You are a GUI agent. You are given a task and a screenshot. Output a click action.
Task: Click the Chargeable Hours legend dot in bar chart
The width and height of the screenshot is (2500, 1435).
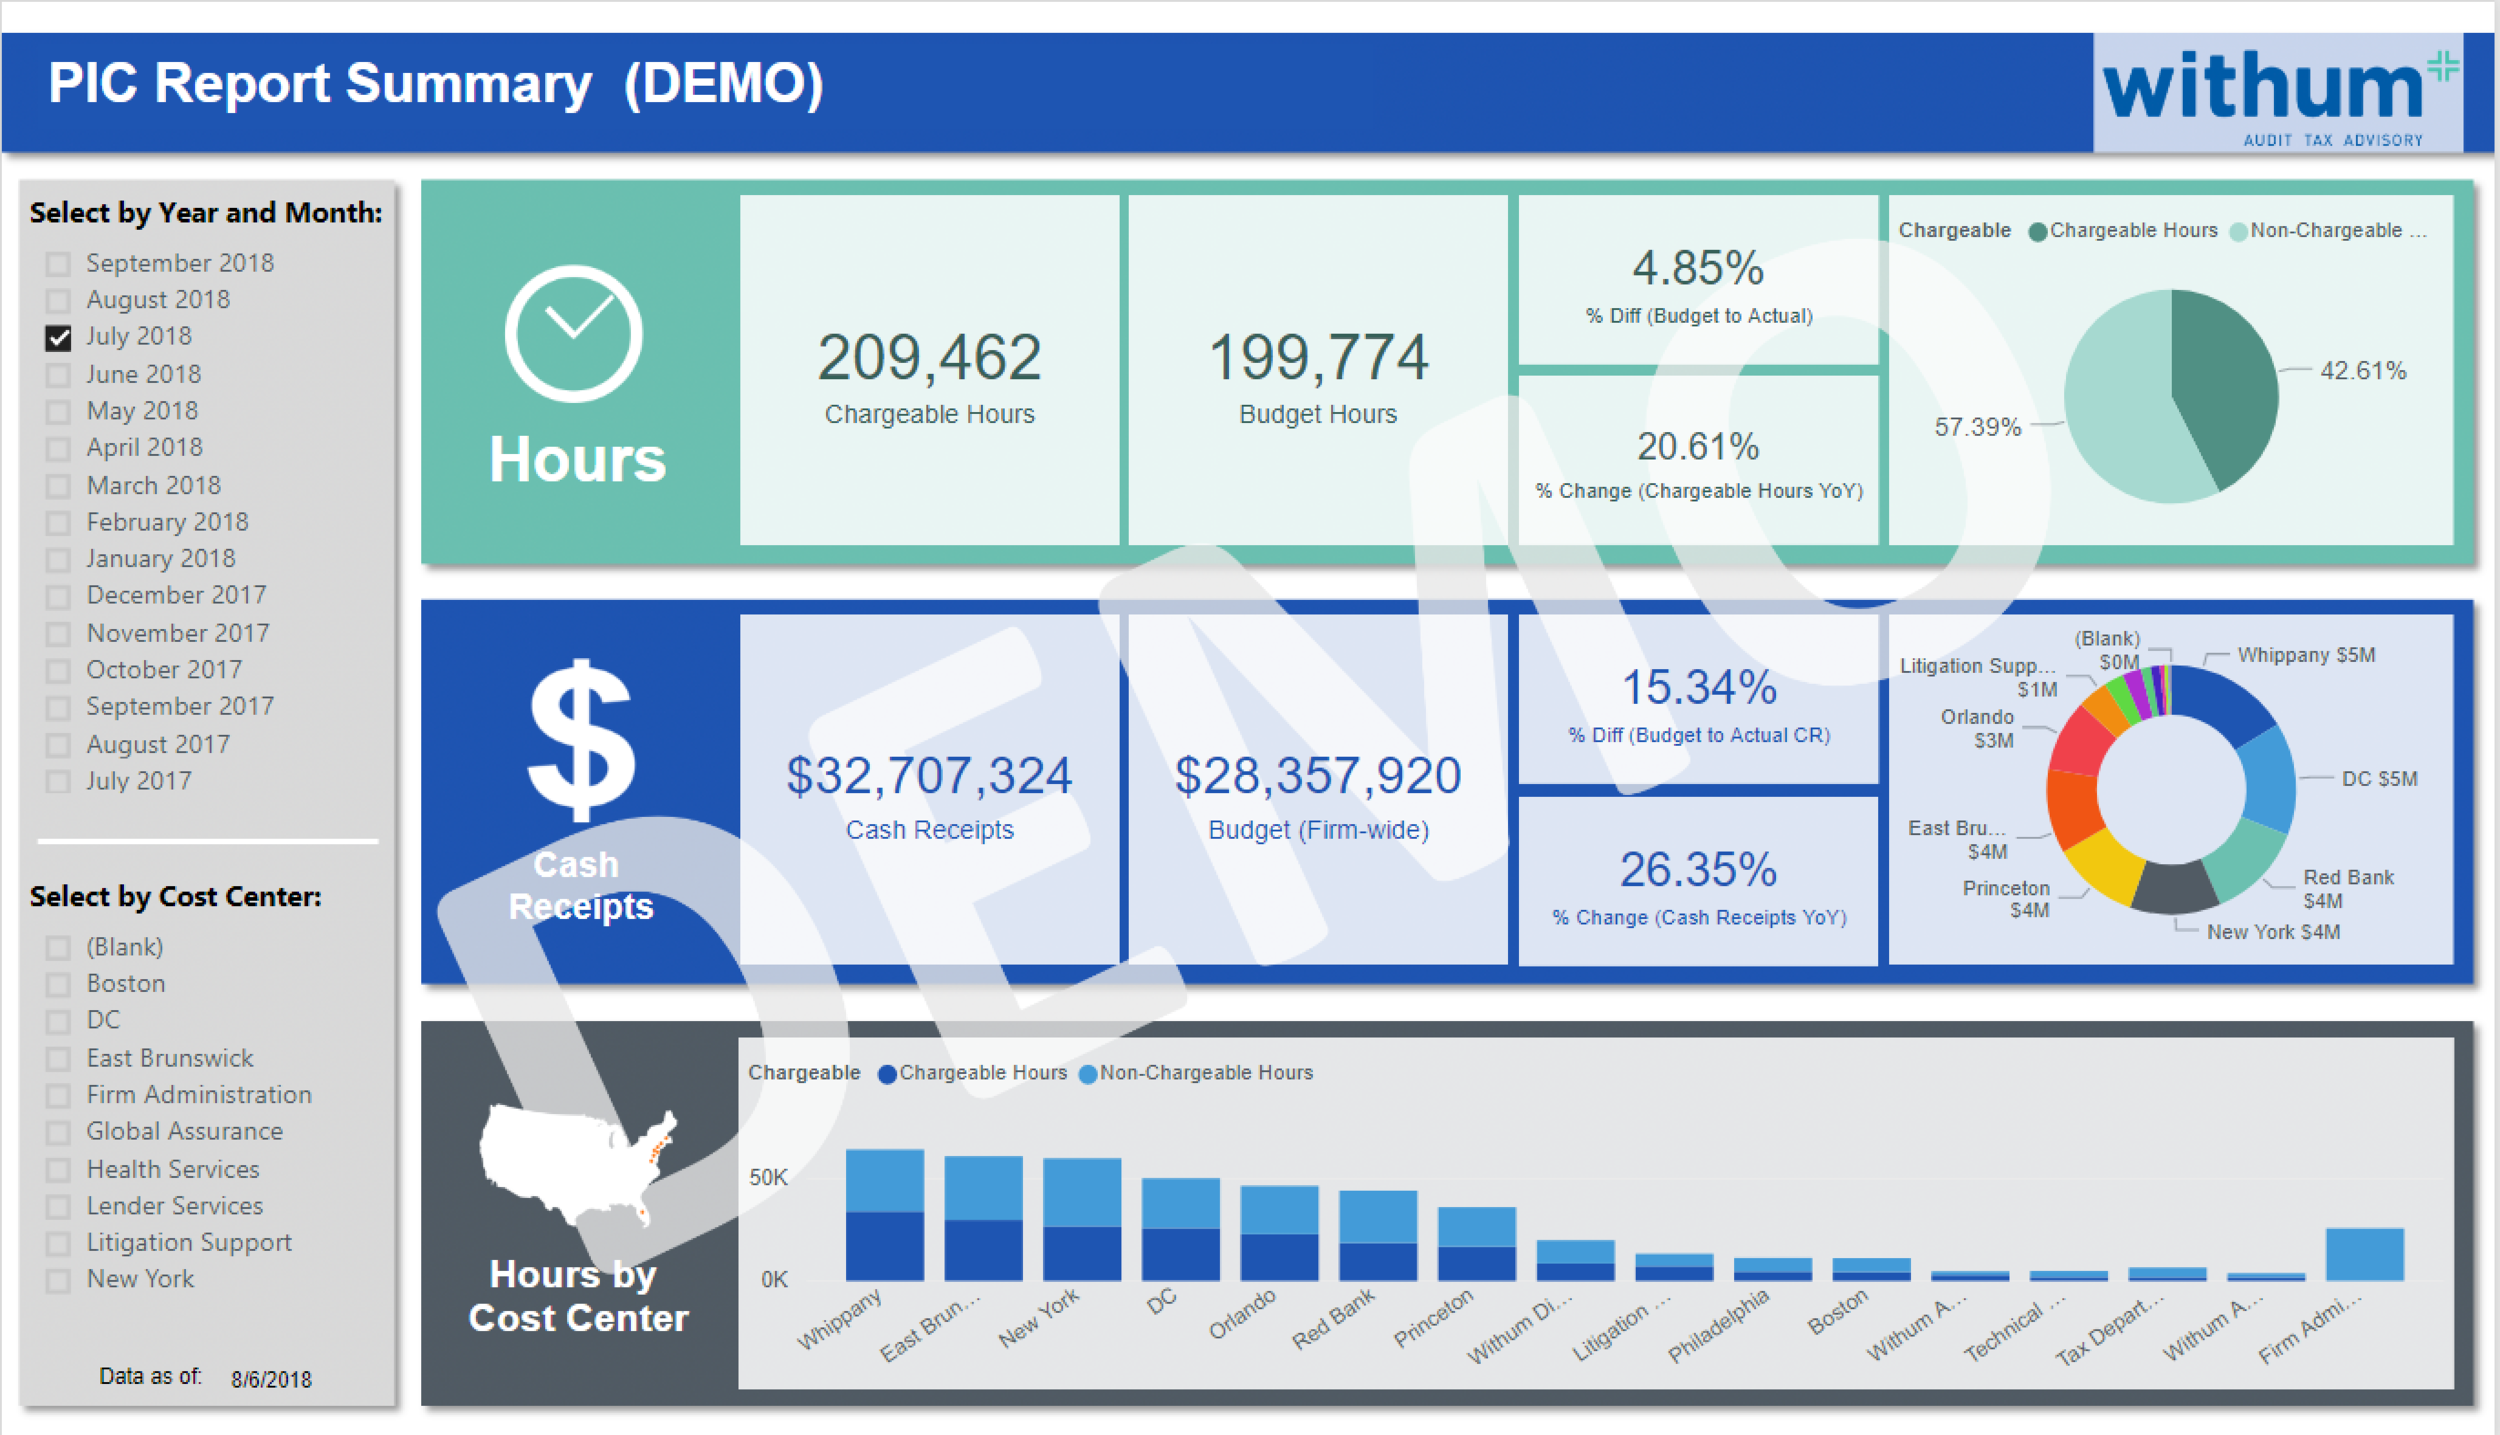[x=886, y=1074]
